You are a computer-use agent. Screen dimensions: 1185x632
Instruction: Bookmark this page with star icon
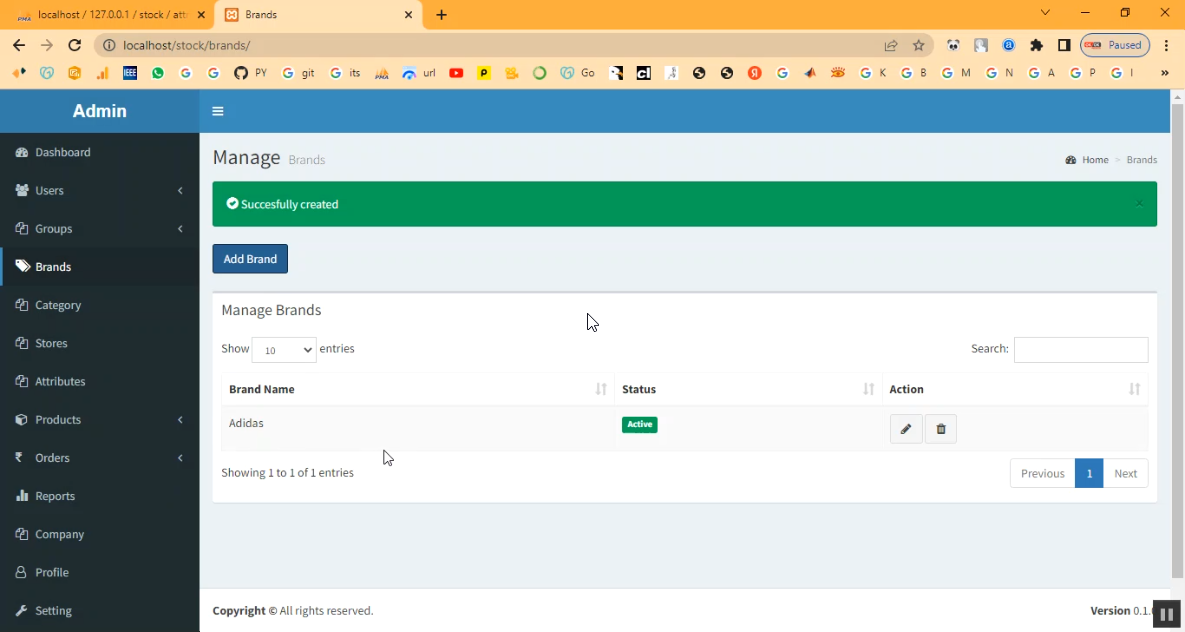(x=918, y=45)
